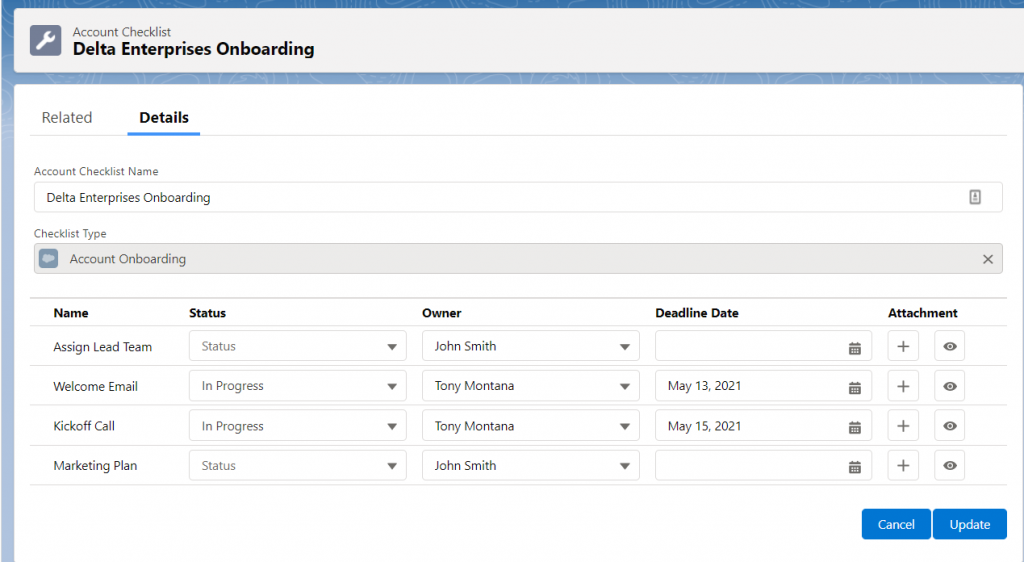1024x562 pixels.
Task: Expand Status dropdown for Kickoff Call
Action: (x=298, y=426)
